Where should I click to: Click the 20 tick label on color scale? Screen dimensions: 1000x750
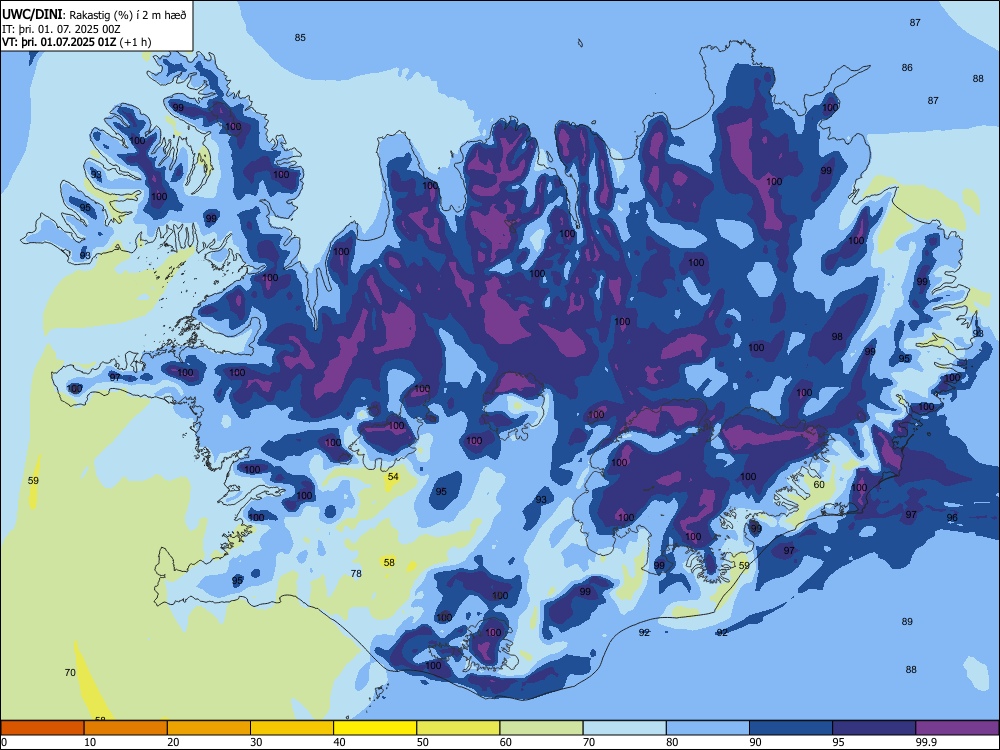pos(173,742)
